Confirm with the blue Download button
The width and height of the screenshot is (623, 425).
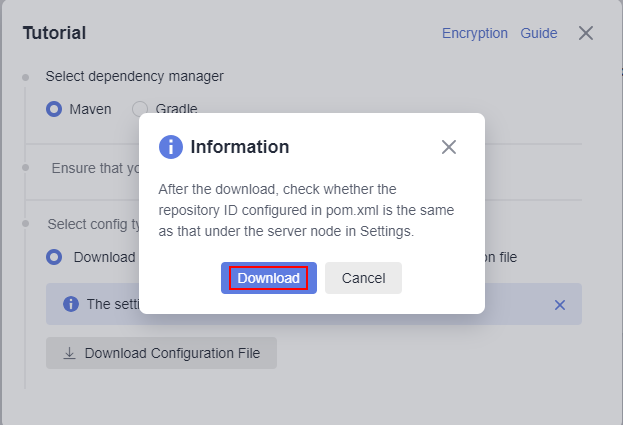[269, 278]
